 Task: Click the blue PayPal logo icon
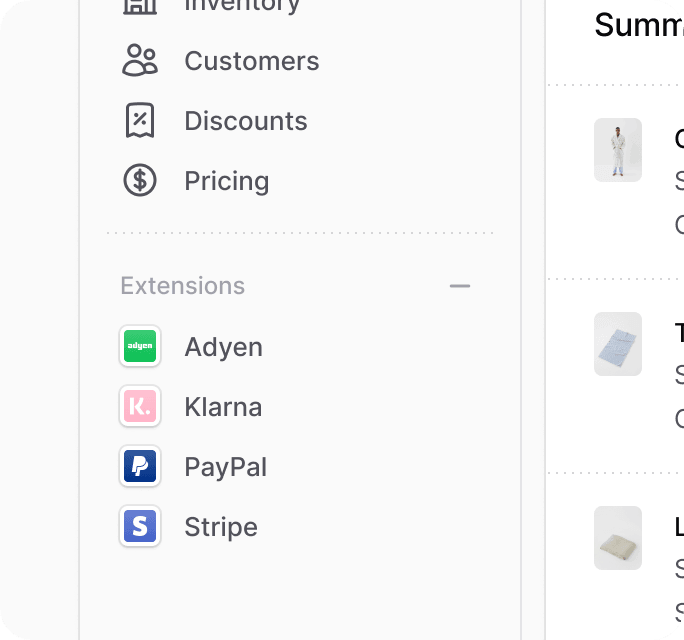[x=140, y=466]
